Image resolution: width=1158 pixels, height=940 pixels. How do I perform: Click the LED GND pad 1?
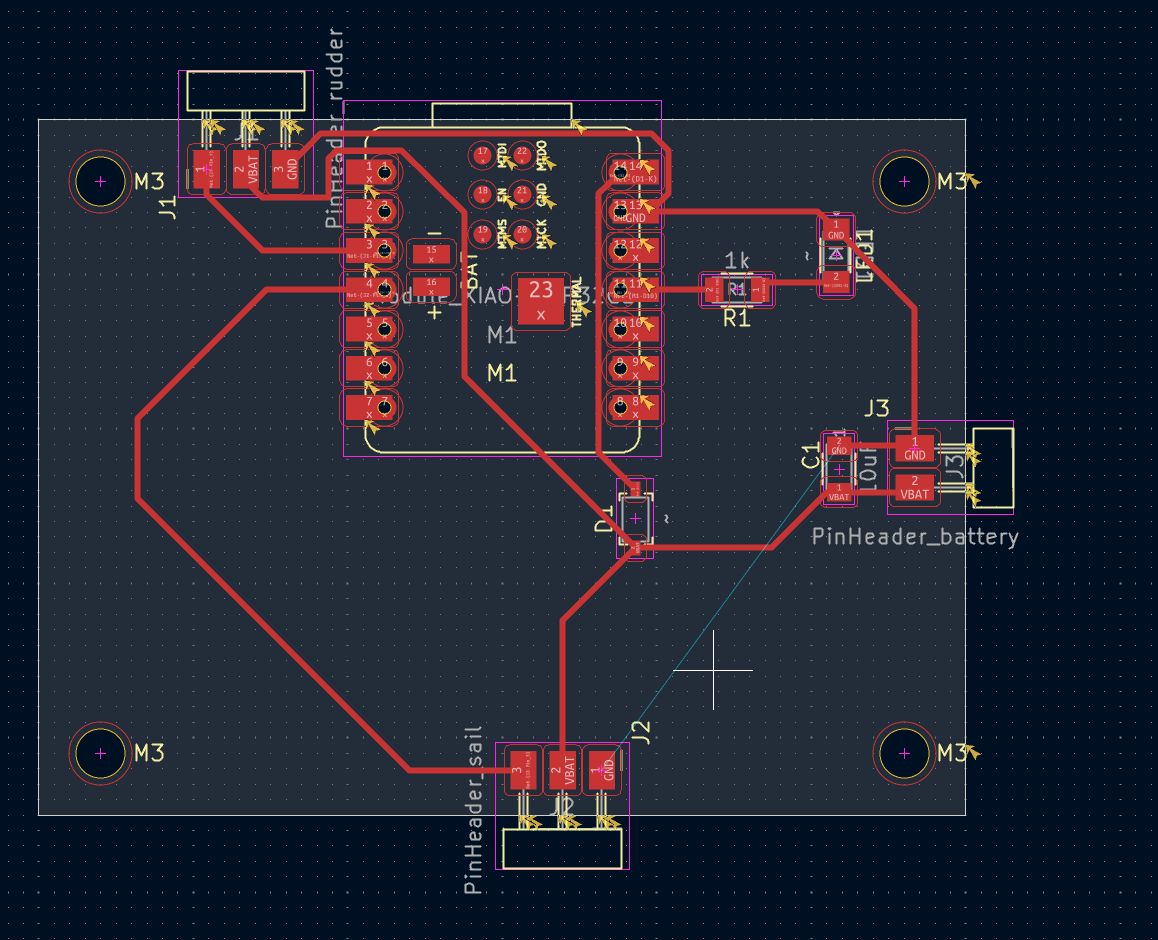pos(836,230)
